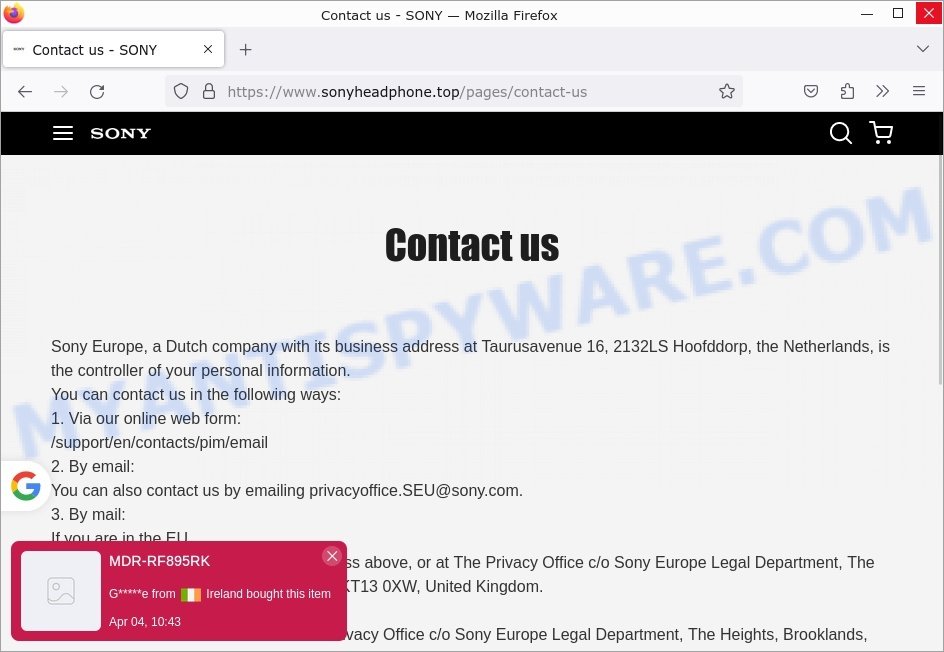Click "3. By mail:" line
Image resolution: width=944 pixels, height=652 pixels.
(88, 515)
